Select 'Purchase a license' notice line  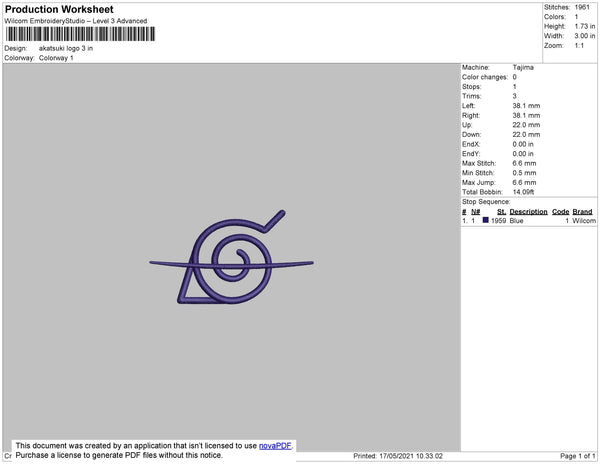tap(119, 455)
